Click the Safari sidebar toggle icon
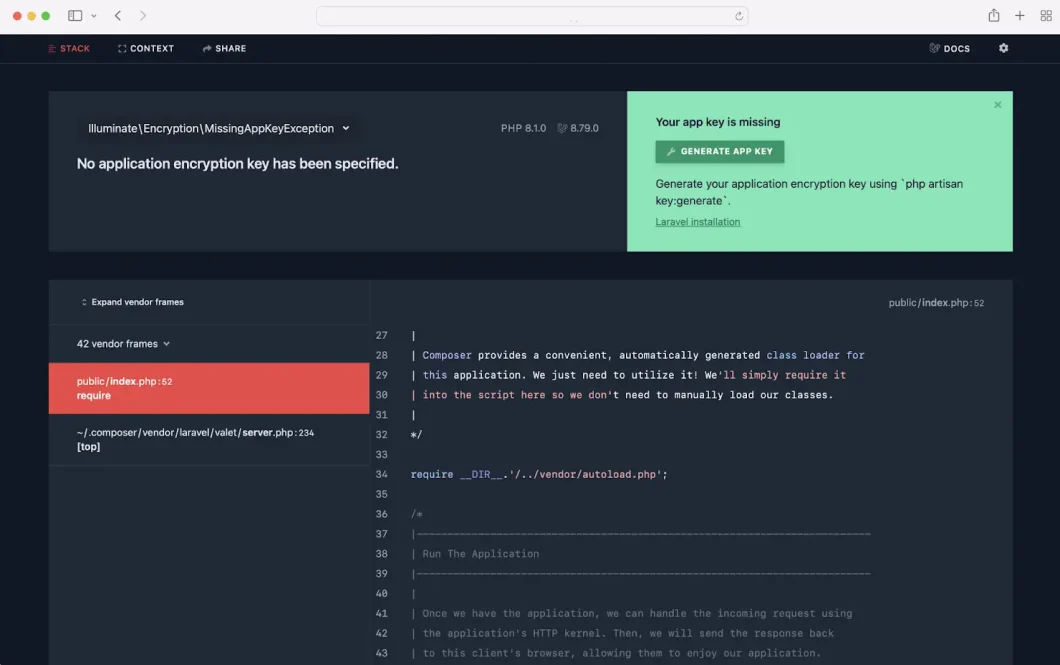Screen dimensions: 1060x665 click(x=75, y=16)
